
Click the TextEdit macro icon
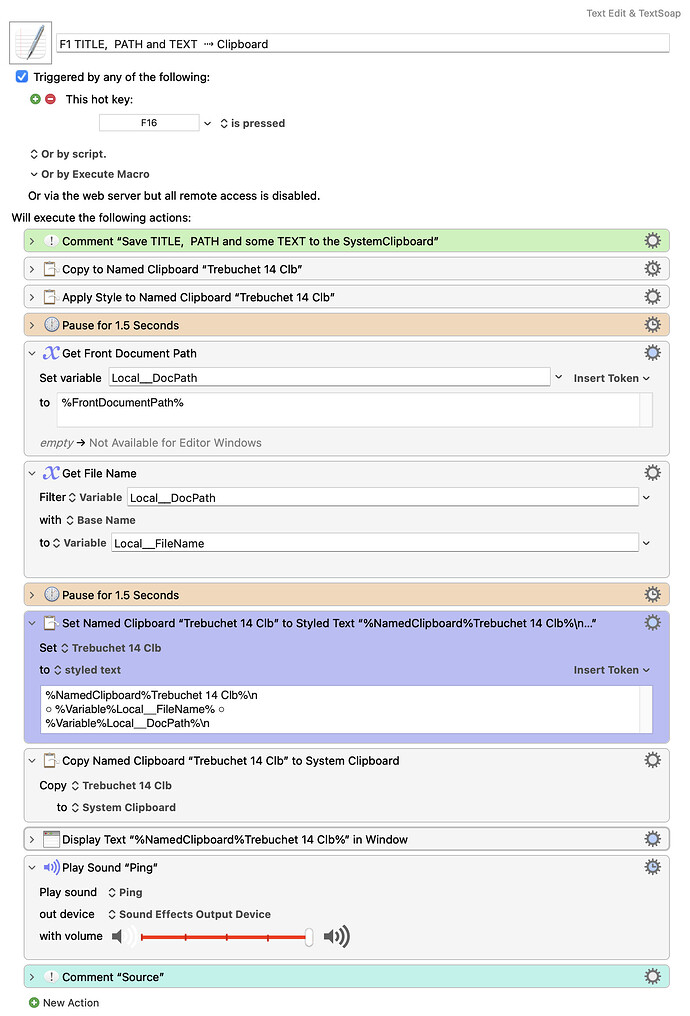coord(30,43)
